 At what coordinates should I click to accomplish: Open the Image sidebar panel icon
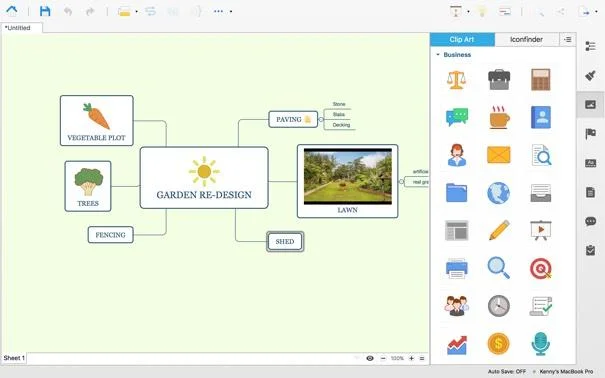(x=590, y=104)
